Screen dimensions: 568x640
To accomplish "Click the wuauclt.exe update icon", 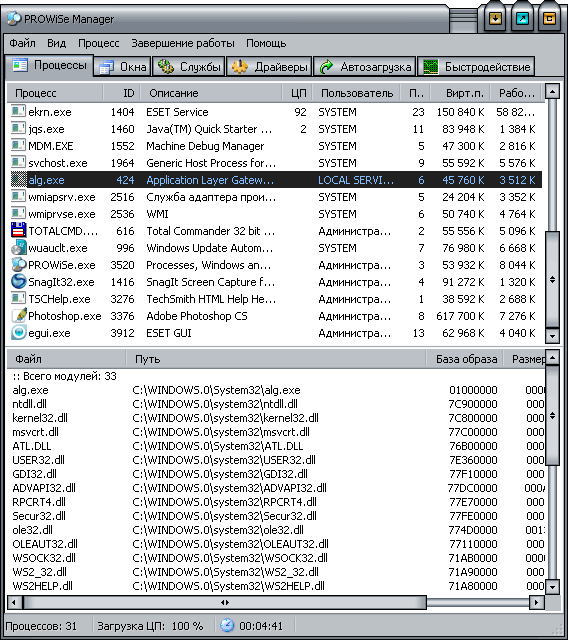I will (18, 248).
